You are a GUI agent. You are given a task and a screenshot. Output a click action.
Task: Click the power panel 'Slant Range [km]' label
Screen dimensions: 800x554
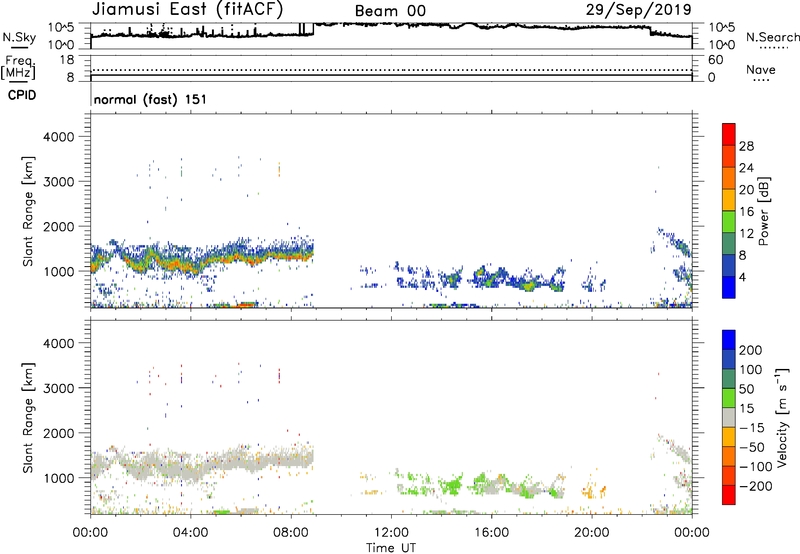click(x=28, y=211)
